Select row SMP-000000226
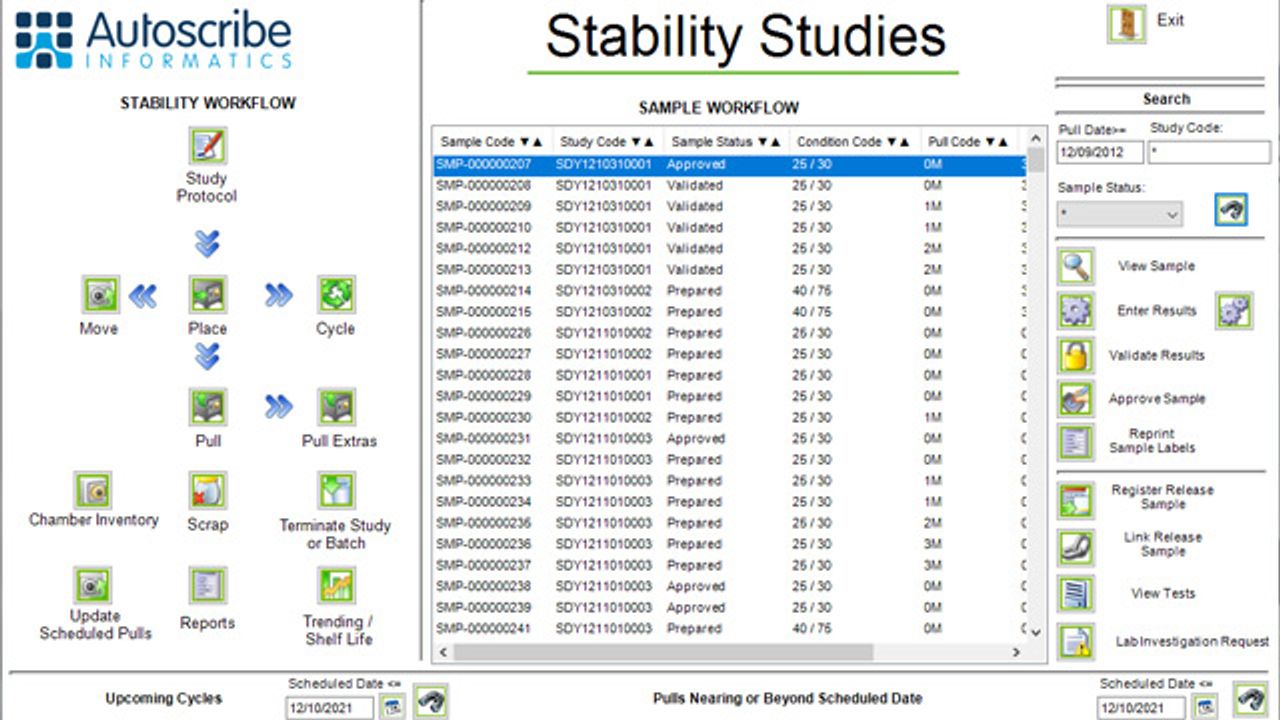The width and height of the screenshot is (1280, 720). (x=730, y=333)
